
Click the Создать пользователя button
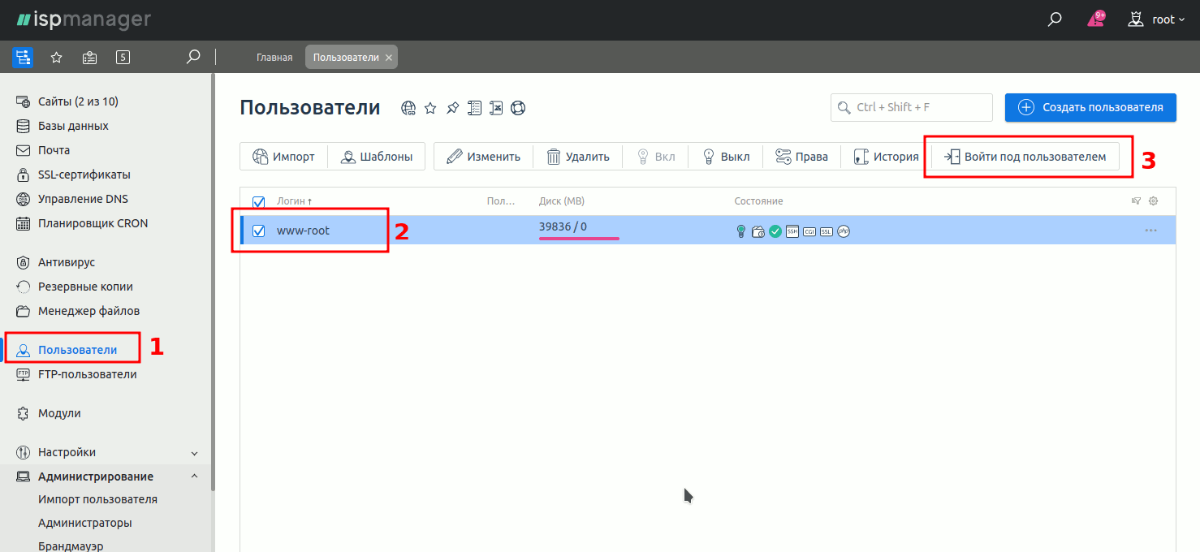coord(1090,107)
